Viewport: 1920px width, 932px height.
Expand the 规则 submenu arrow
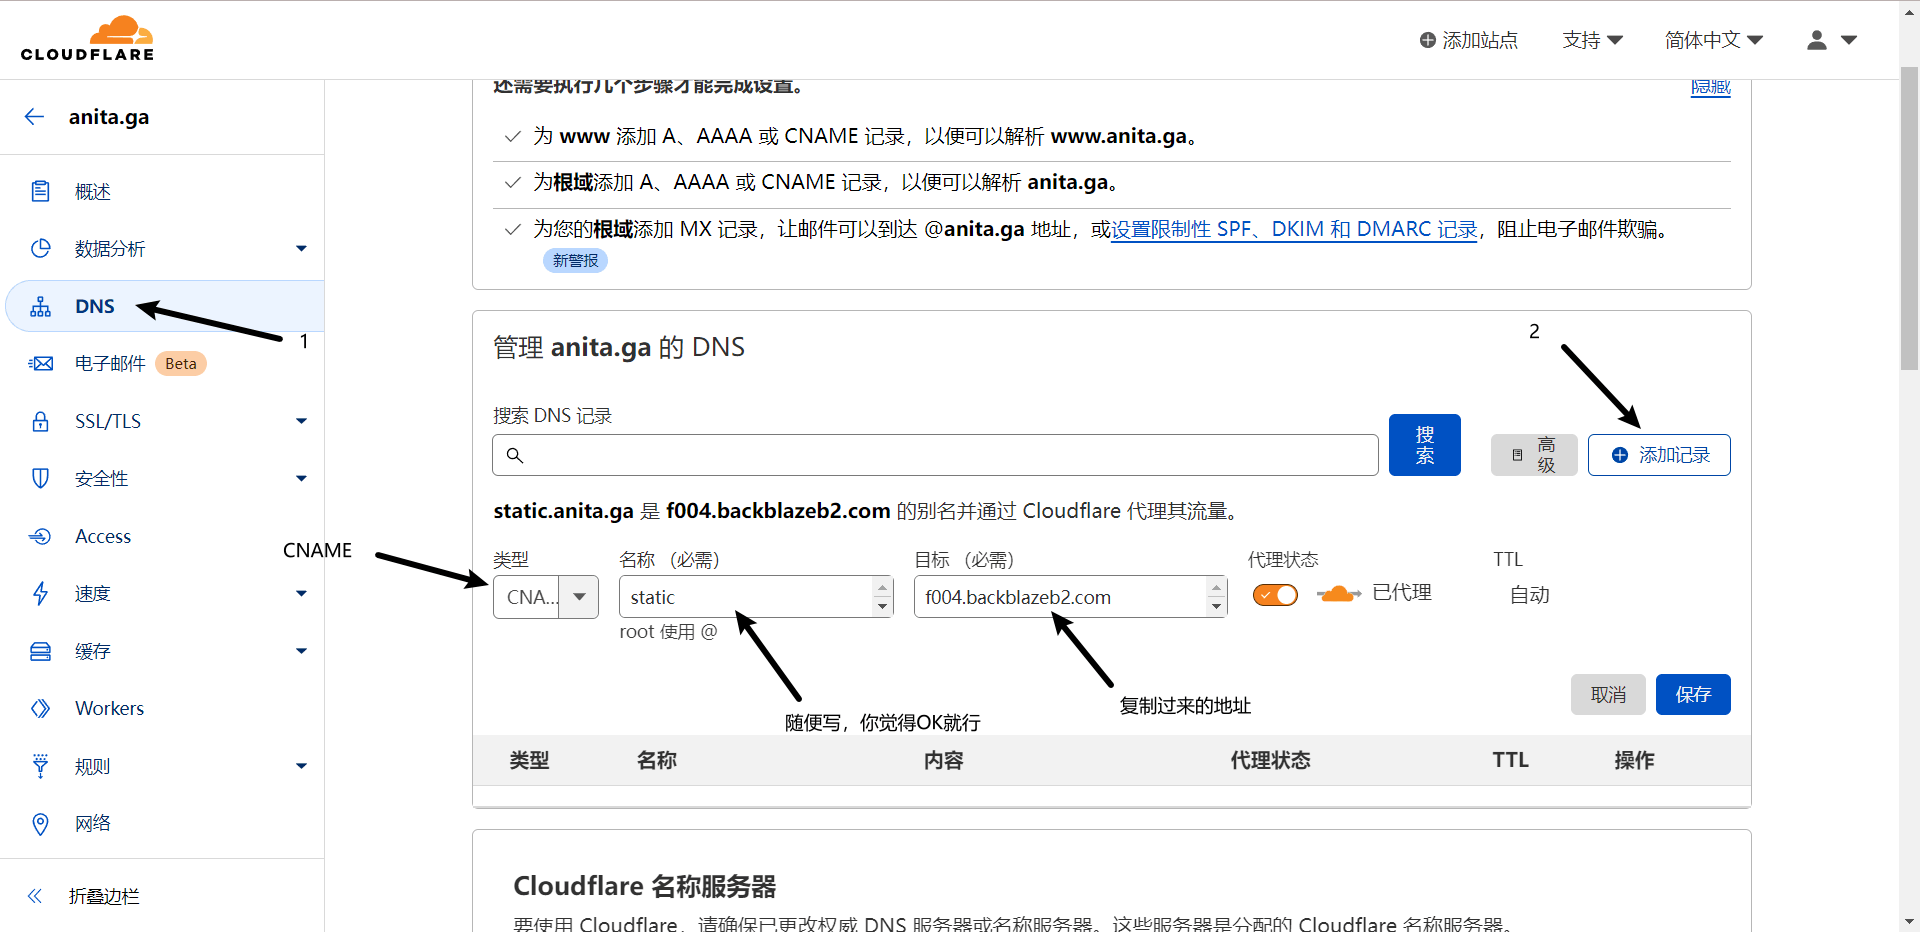point(301,766)
